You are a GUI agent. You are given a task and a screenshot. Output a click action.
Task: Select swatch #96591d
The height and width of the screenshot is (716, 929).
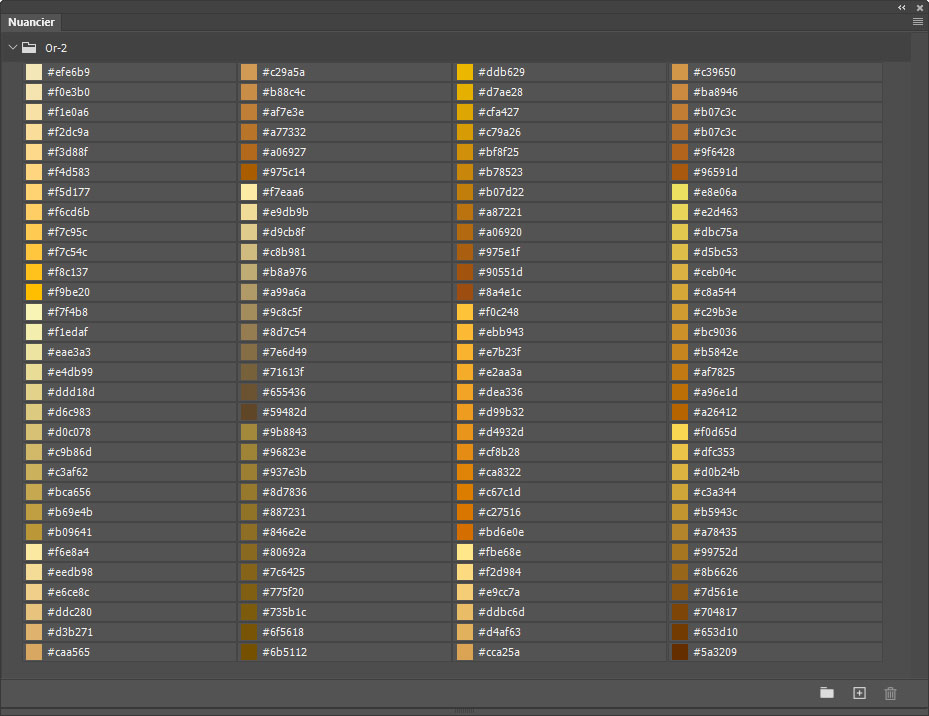(x=680, y=172)
